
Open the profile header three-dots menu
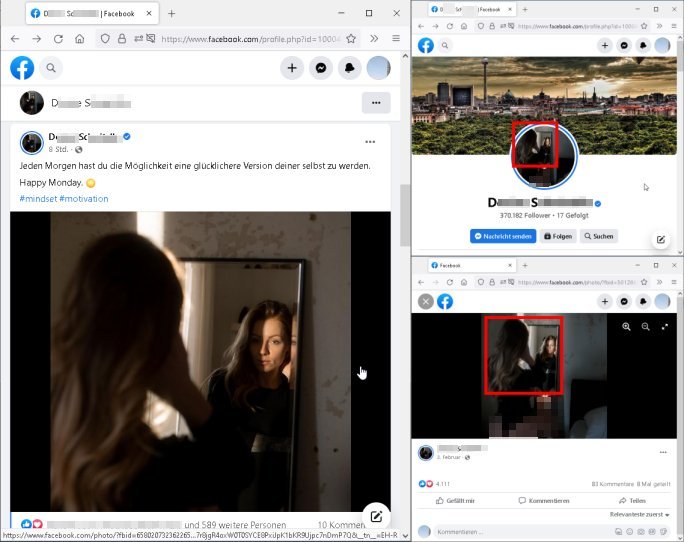click(376, 103)
